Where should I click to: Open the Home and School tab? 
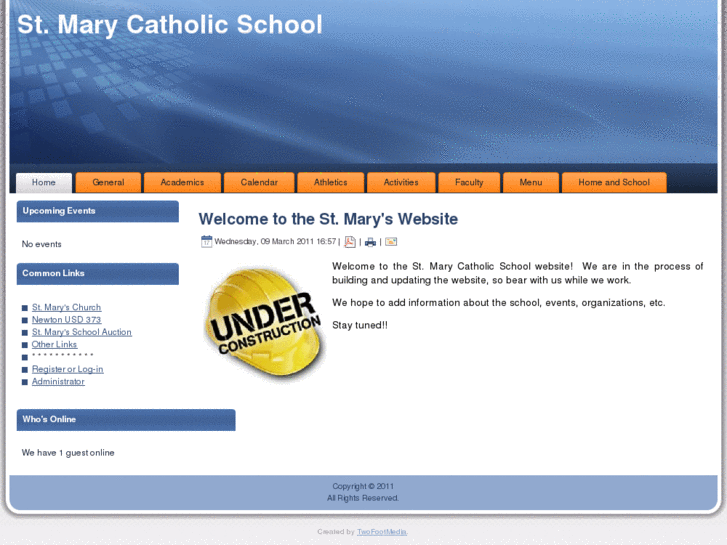(x=614, y=183)
